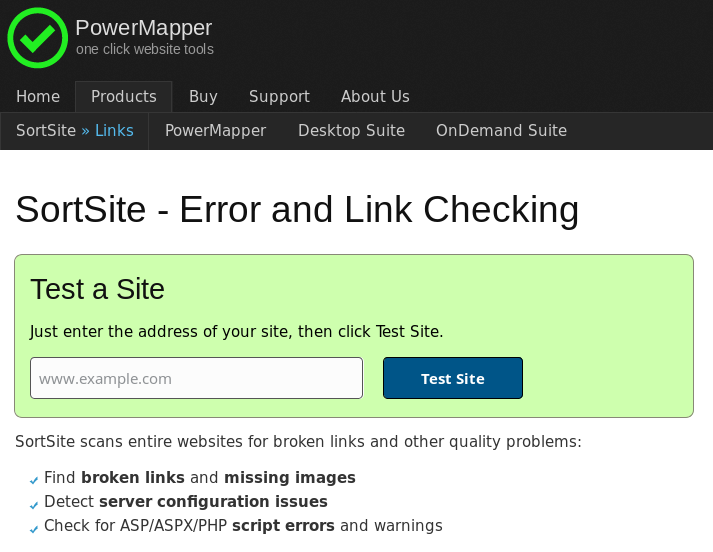This screenshot has width=713, height=552.
Task: Click the 'one click website tools' tagline
Action: 145,49
